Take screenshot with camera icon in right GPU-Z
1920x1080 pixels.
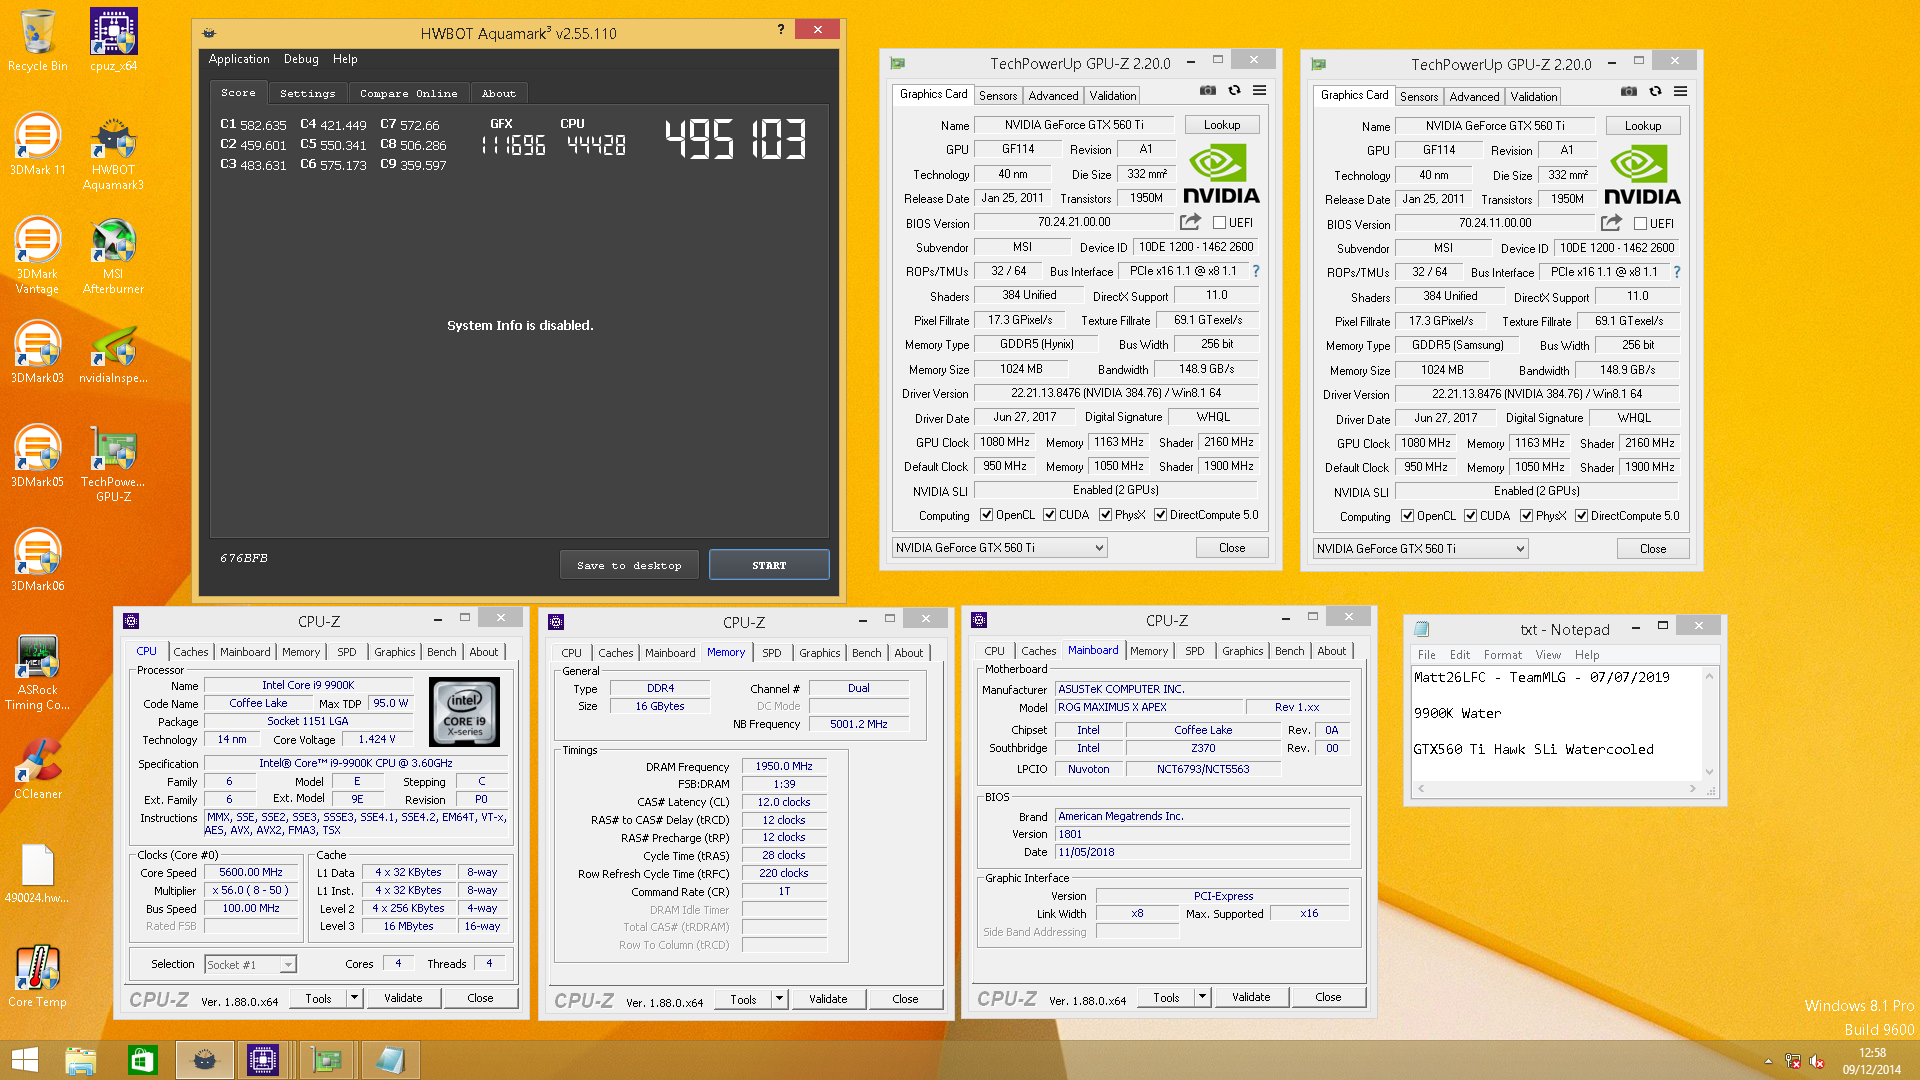(x=1629, y=92)
